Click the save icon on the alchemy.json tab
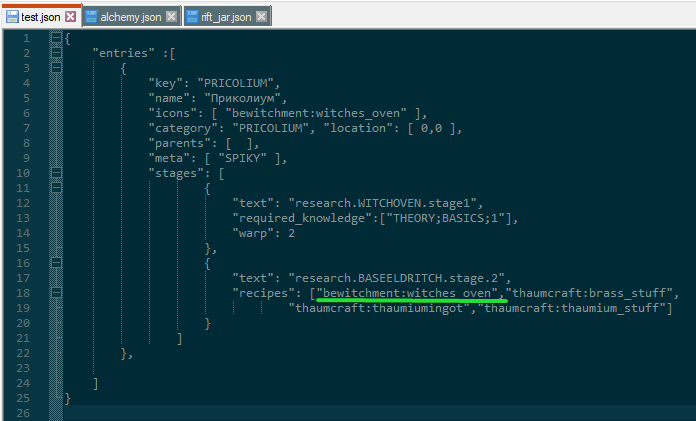This screenshot has height=421, width=696. coord(91,17)
